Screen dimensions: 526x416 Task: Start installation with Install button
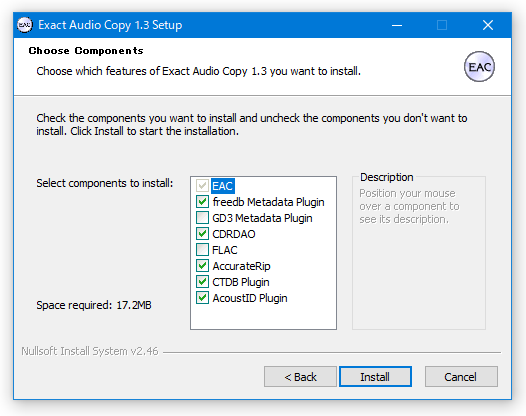pos(375,377)
